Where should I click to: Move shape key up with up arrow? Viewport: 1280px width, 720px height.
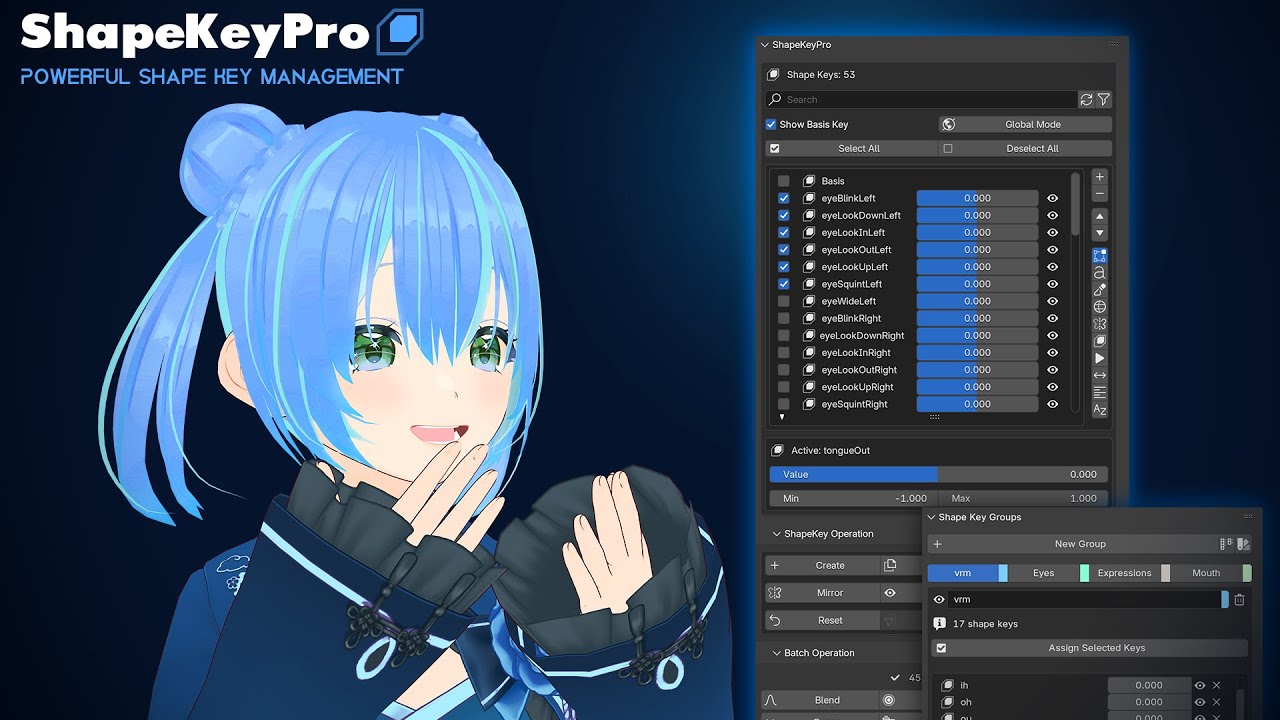(x=1100, y=216)
